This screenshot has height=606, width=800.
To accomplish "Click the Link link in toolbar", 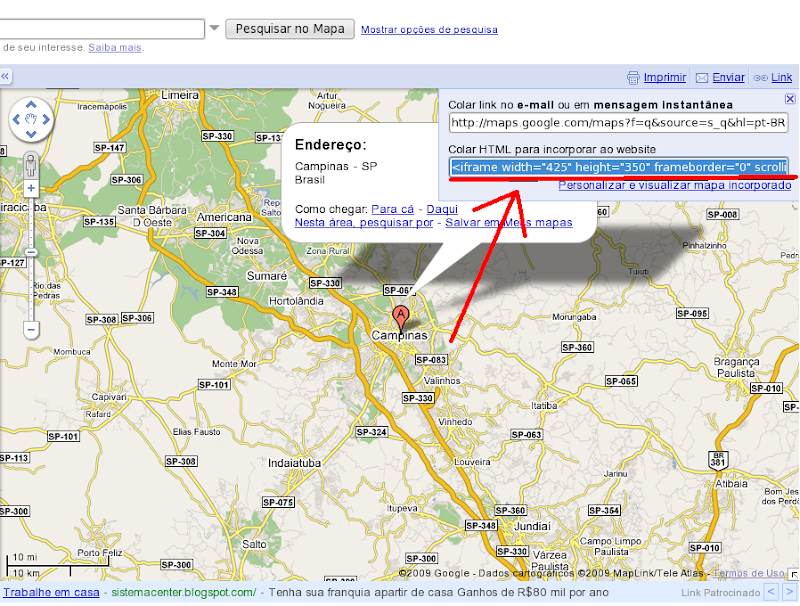I will tap(781, 77).
